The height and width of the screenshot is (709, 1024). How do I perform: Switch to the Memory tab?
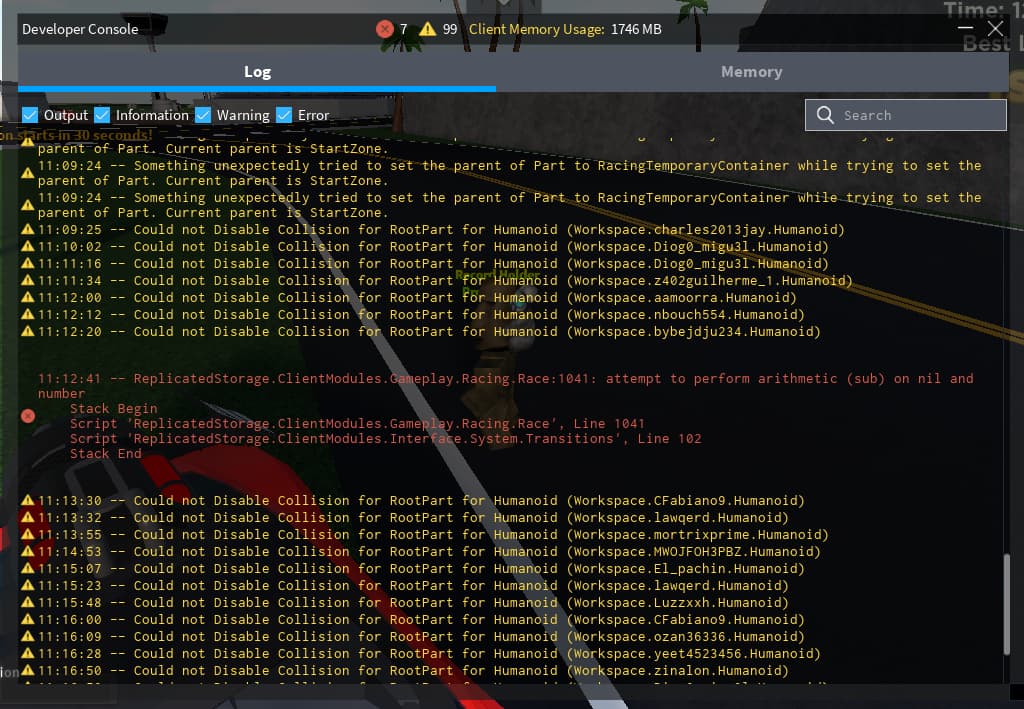pos(752,71)
